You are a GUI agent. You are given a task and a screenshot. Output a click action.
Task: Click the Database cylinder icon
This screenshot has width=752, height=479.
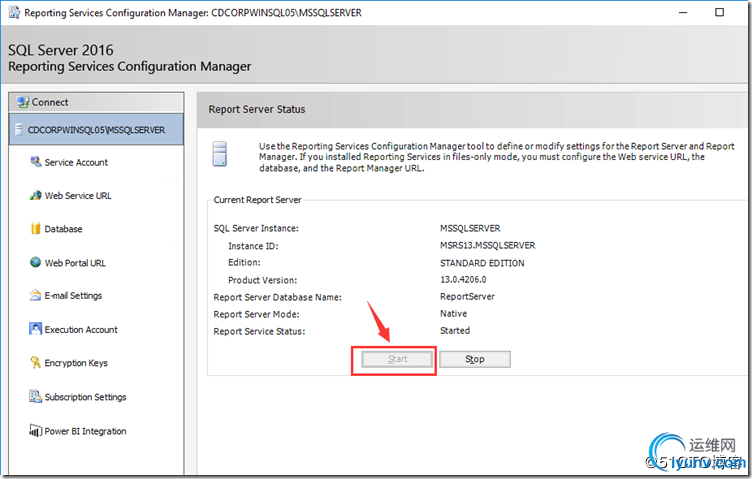(35, 228)
